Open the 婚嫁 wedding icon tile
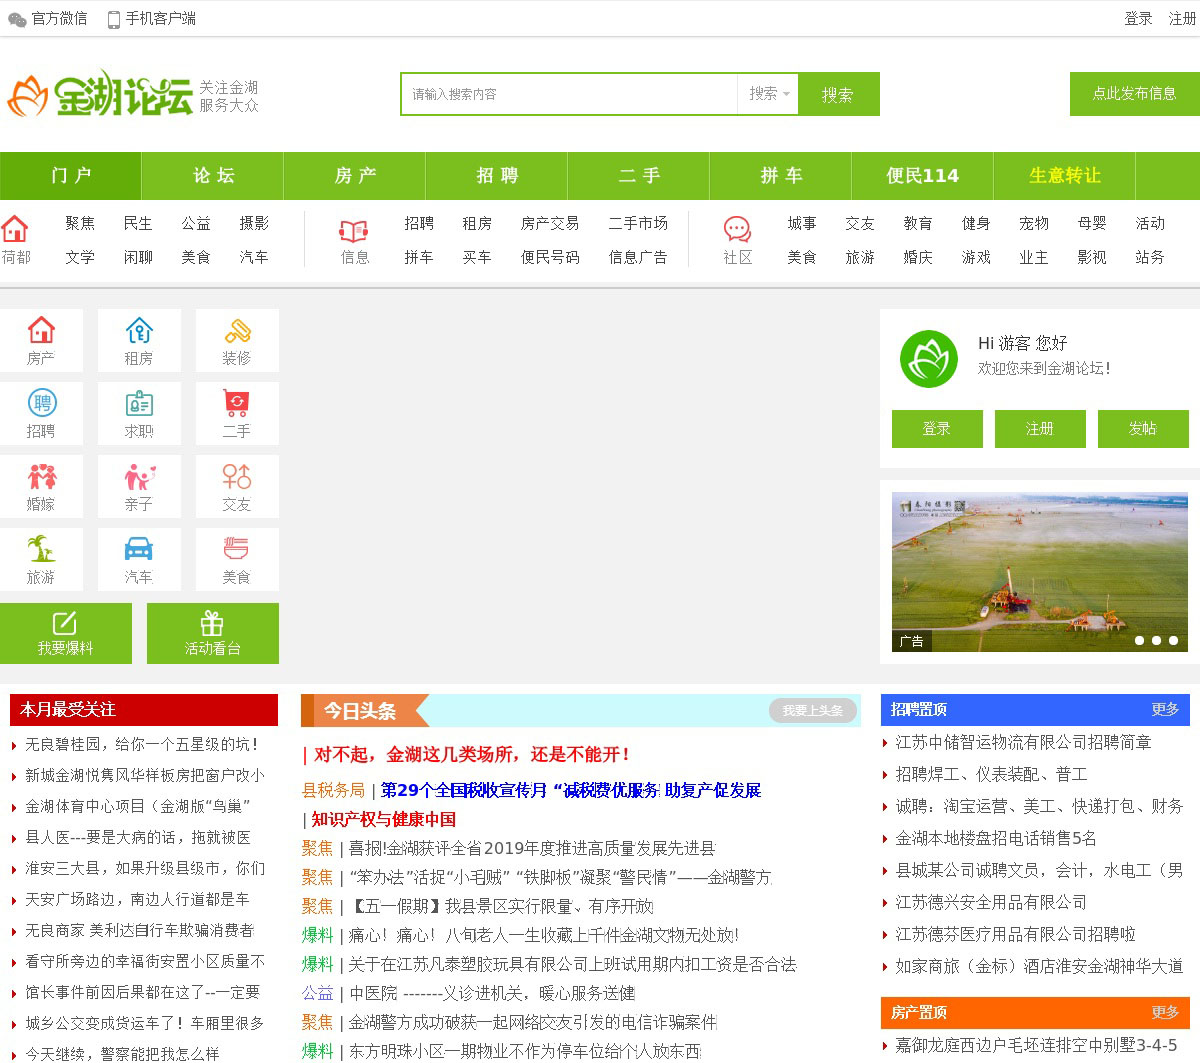The image size is (1200, 1063). (x=41, y=487)
